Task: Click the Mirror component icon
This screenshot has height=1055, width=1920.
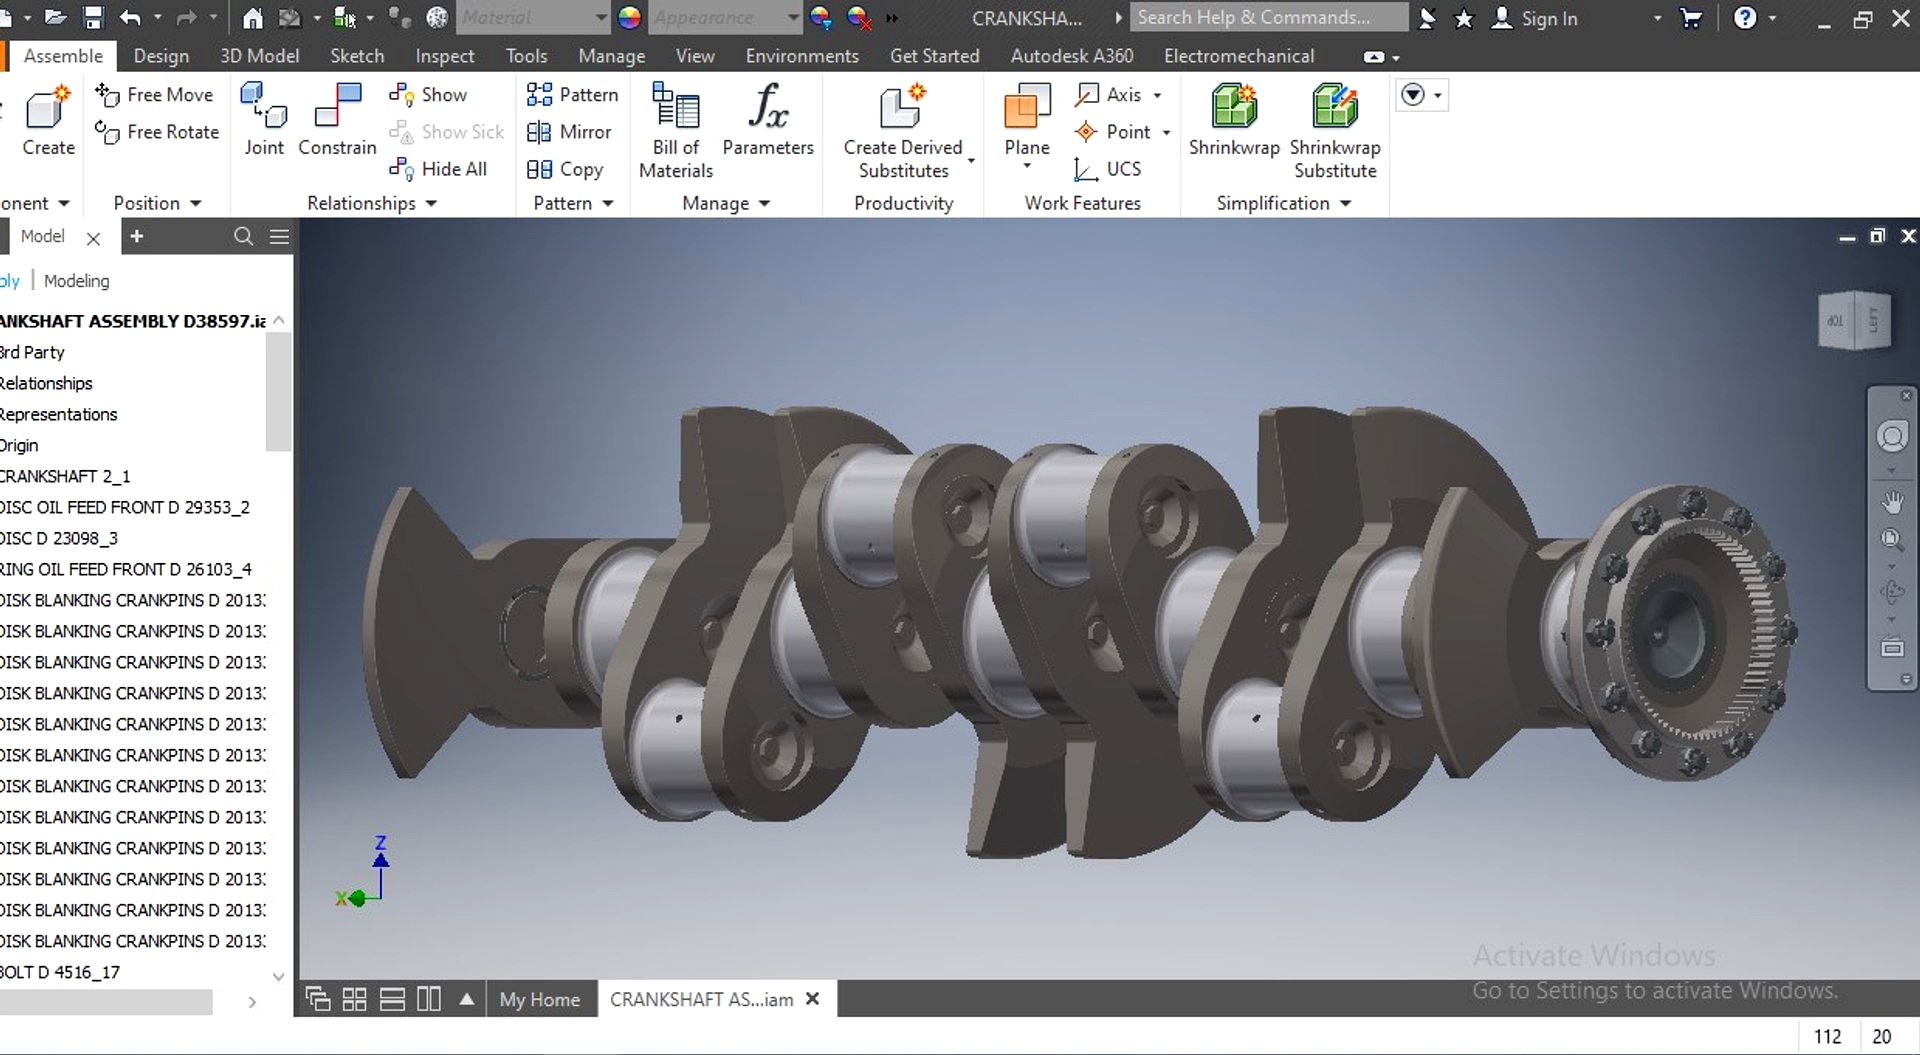Action: (569, 132)
